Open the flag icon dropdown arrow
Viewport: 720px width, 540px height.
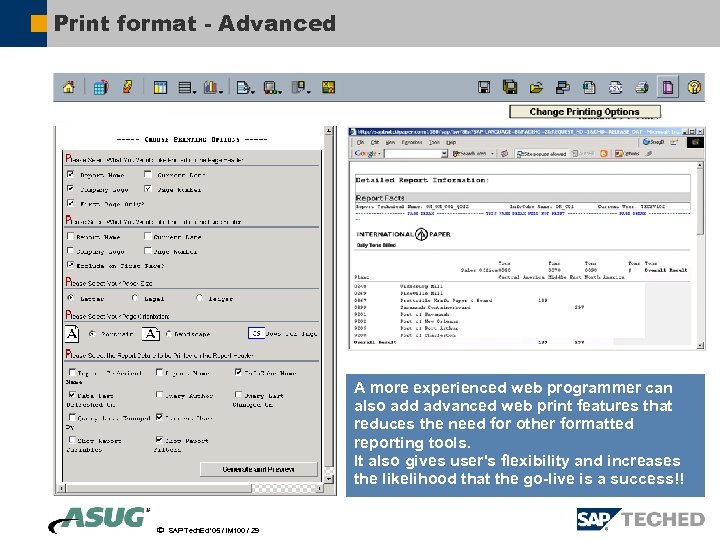309,92
